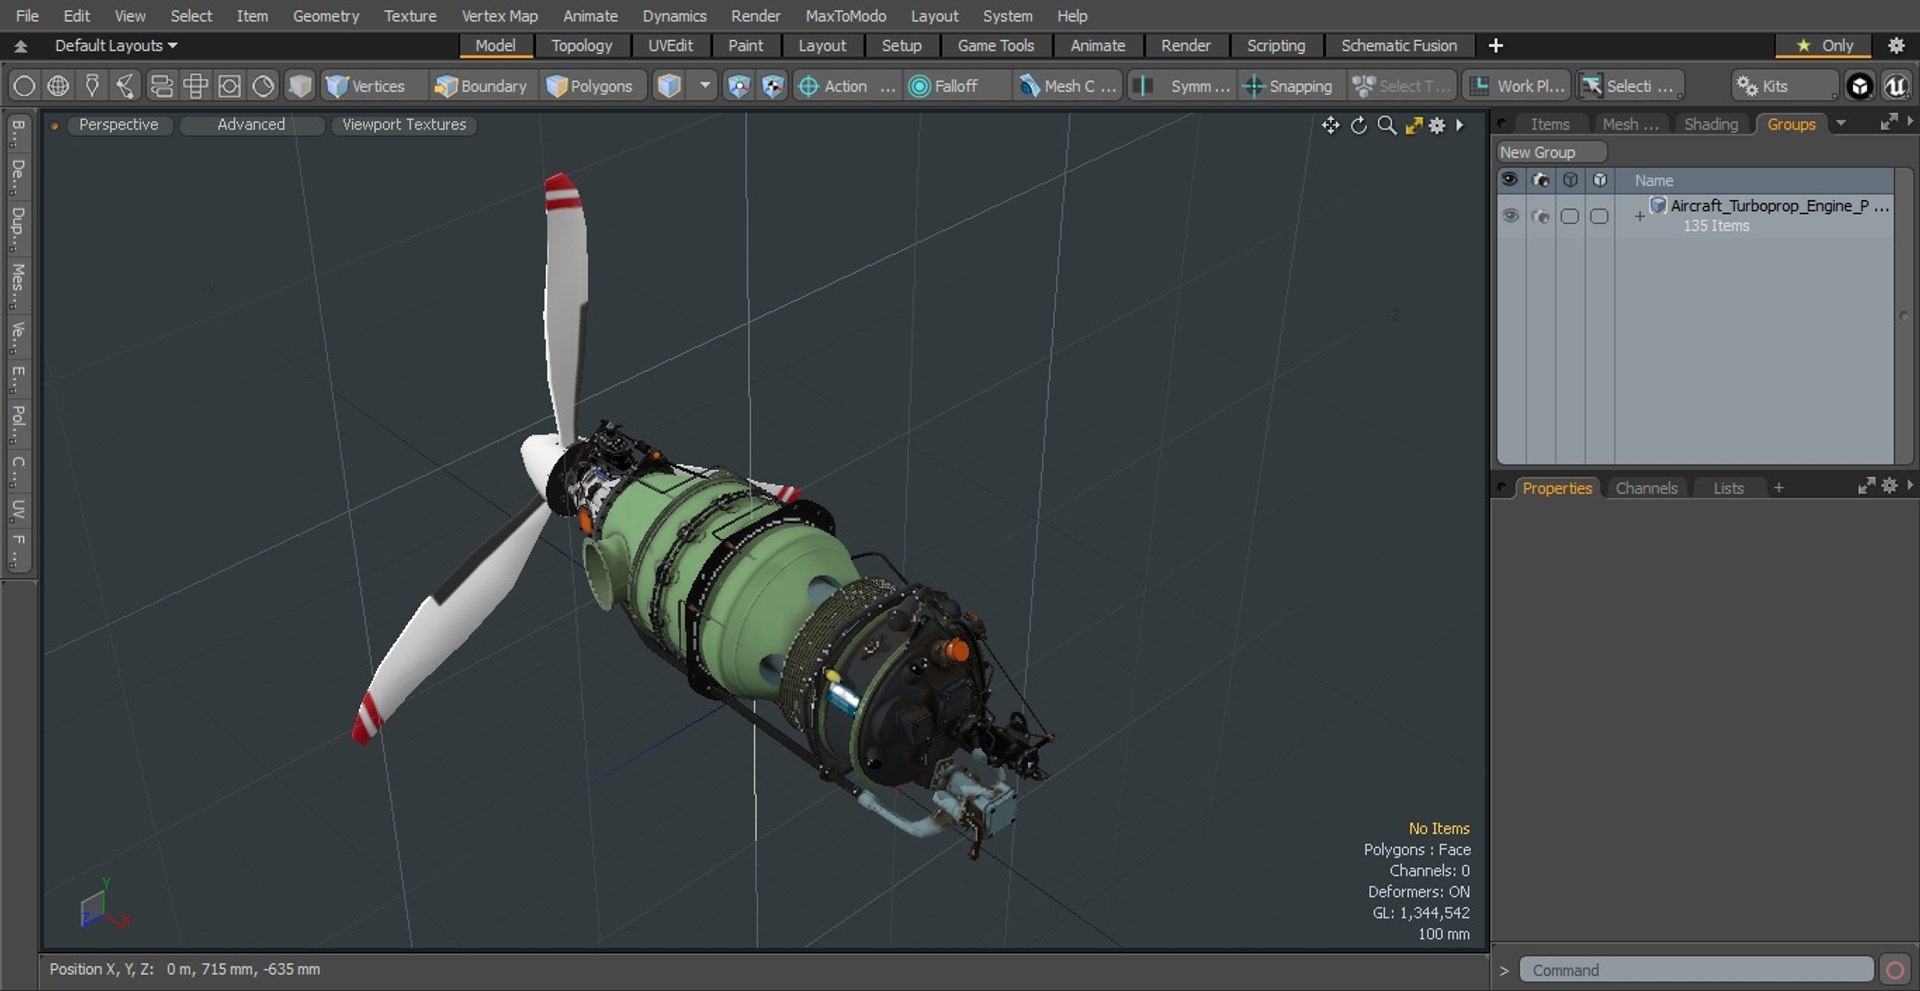The height and width of the screenshot is (991, 1920).
Task: Switch to Polygons selection mode
Action: (x=590, y=86)
